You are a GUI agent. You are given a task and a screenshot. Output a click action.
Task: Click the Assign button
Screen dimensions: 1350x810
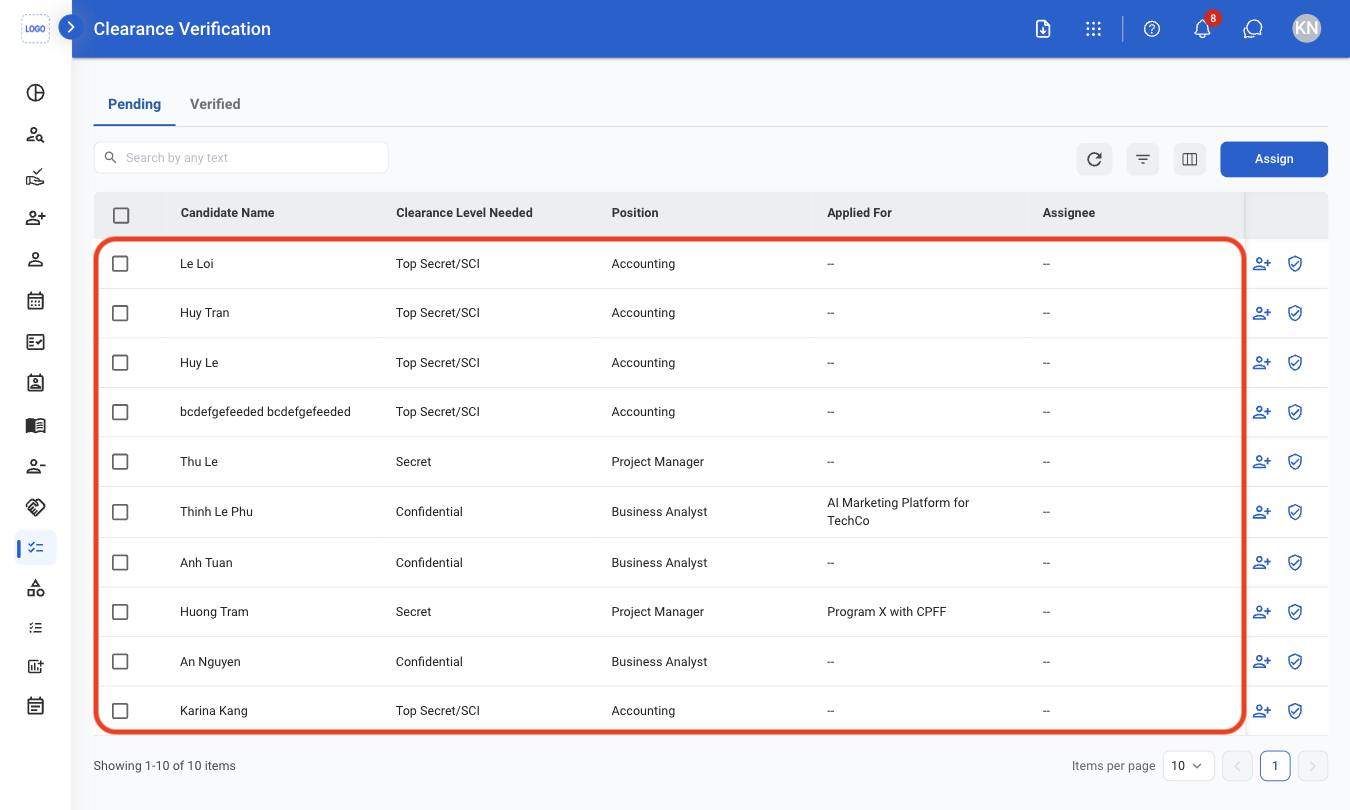click(x=1274, y=159)
